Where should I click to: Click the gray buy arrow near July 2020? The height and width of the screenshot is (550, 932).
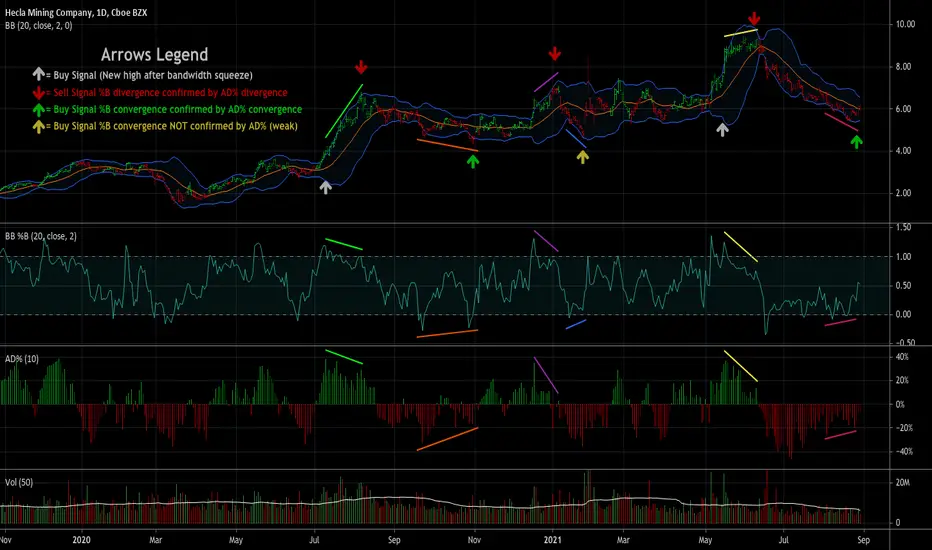(324, 186)
